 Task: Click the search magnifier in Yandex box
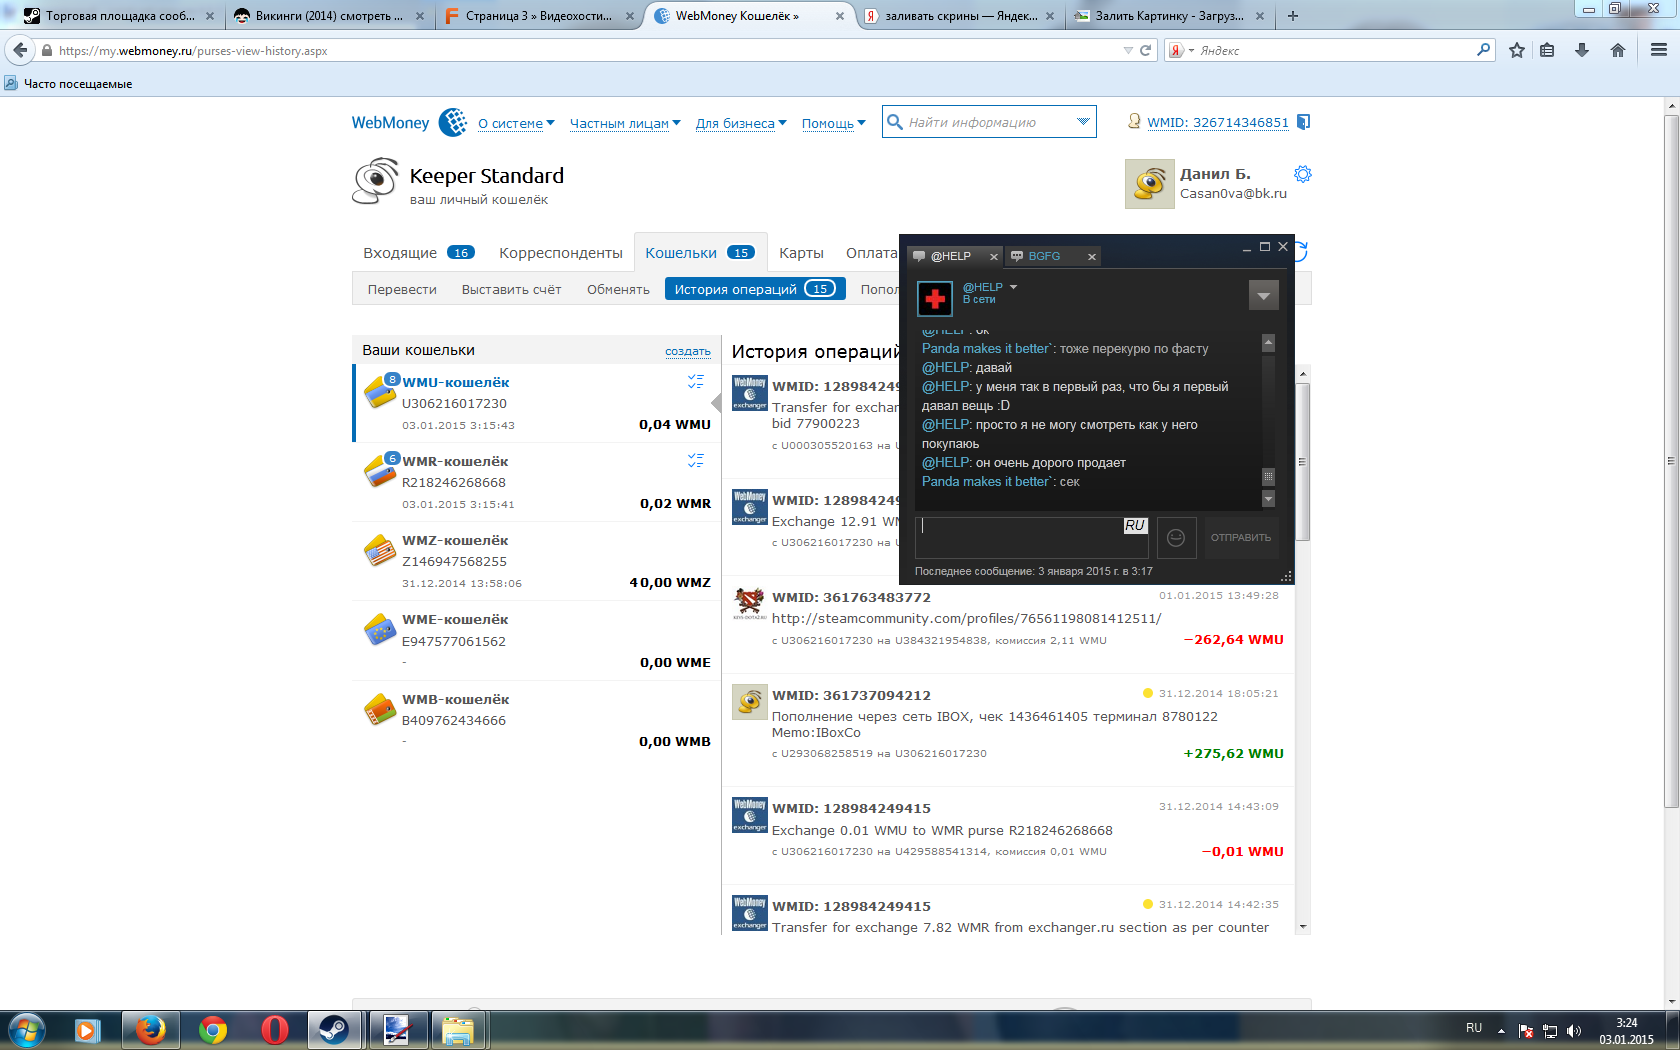click(x=1483, y=50)
